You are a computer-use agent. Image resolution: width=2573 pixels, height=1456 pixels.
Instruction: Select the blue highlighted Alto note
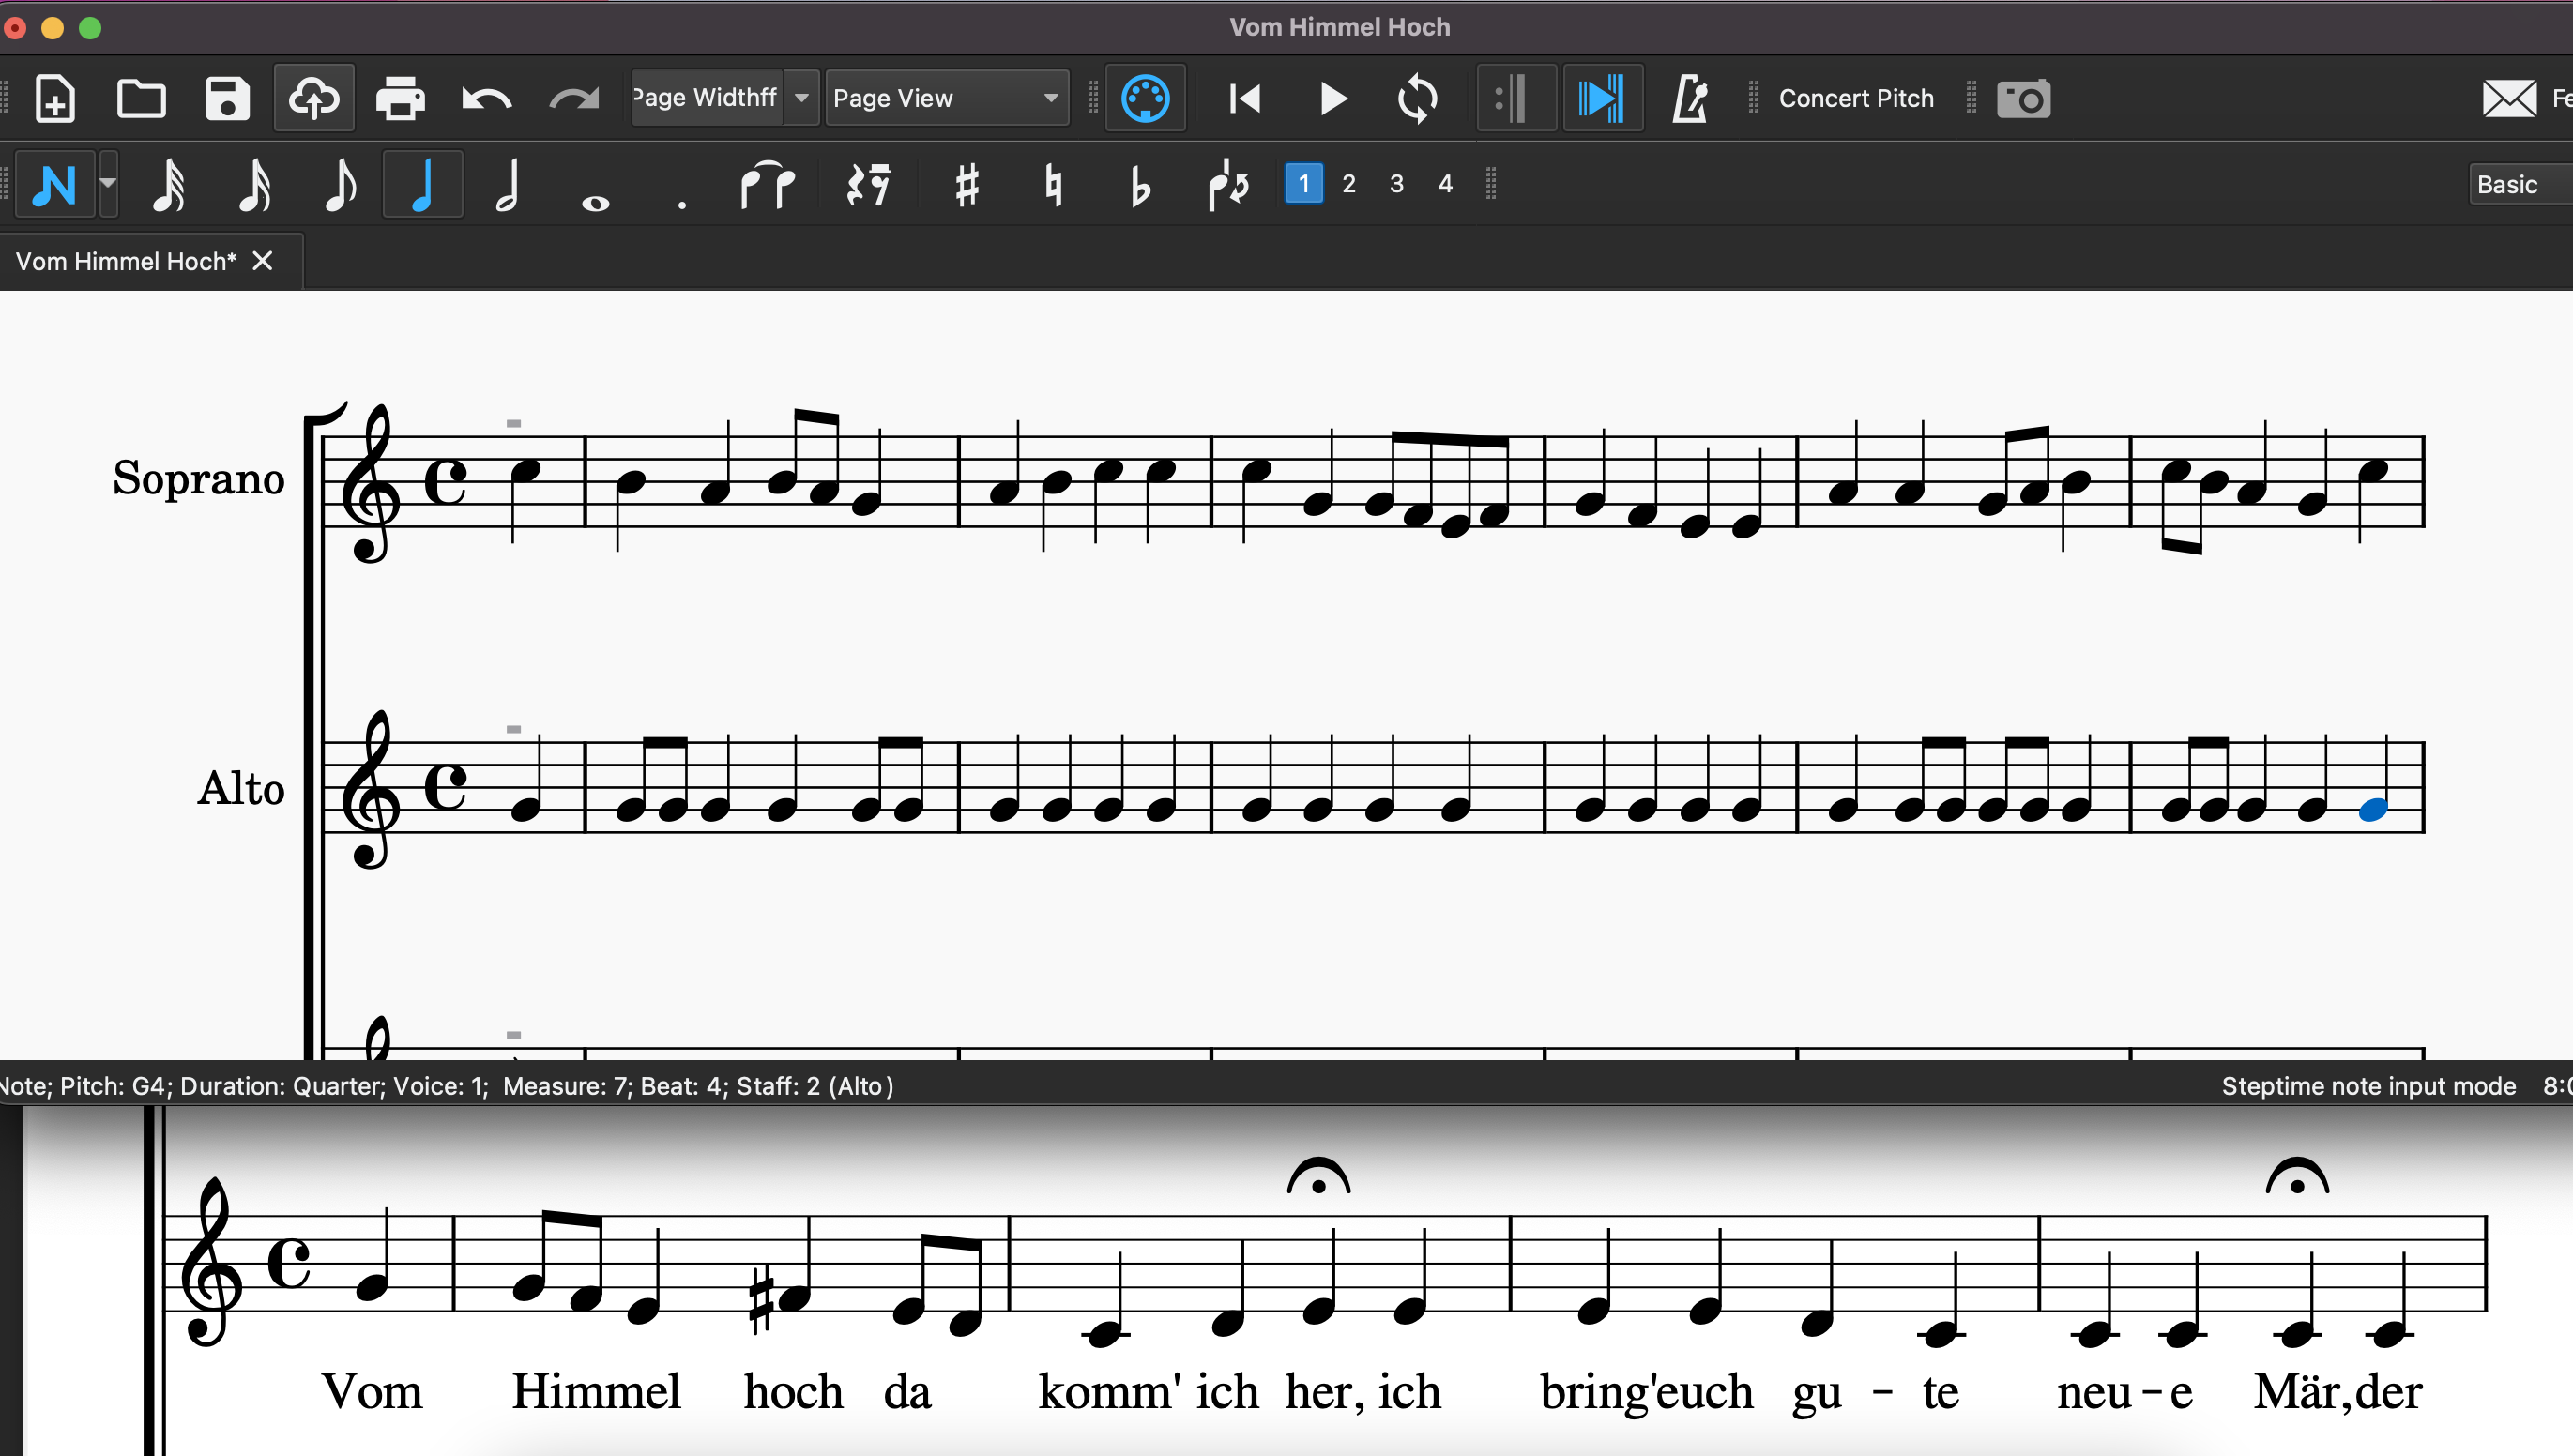tap(2373, 810)
